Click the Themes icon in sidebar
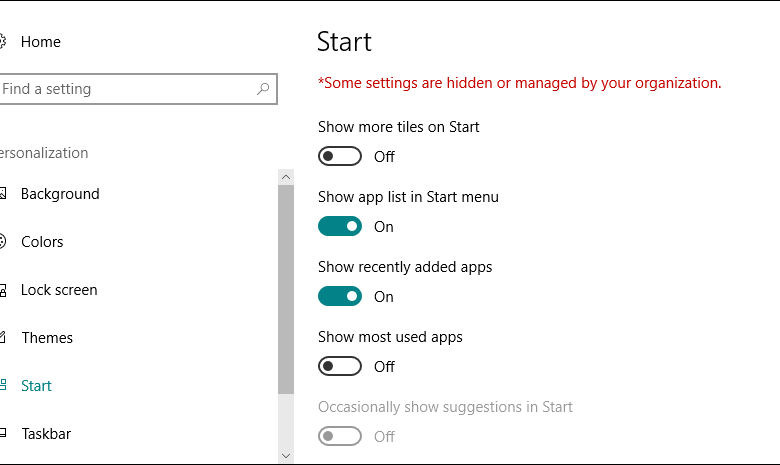This screenshot has height=465, width=780. [2, 338]
